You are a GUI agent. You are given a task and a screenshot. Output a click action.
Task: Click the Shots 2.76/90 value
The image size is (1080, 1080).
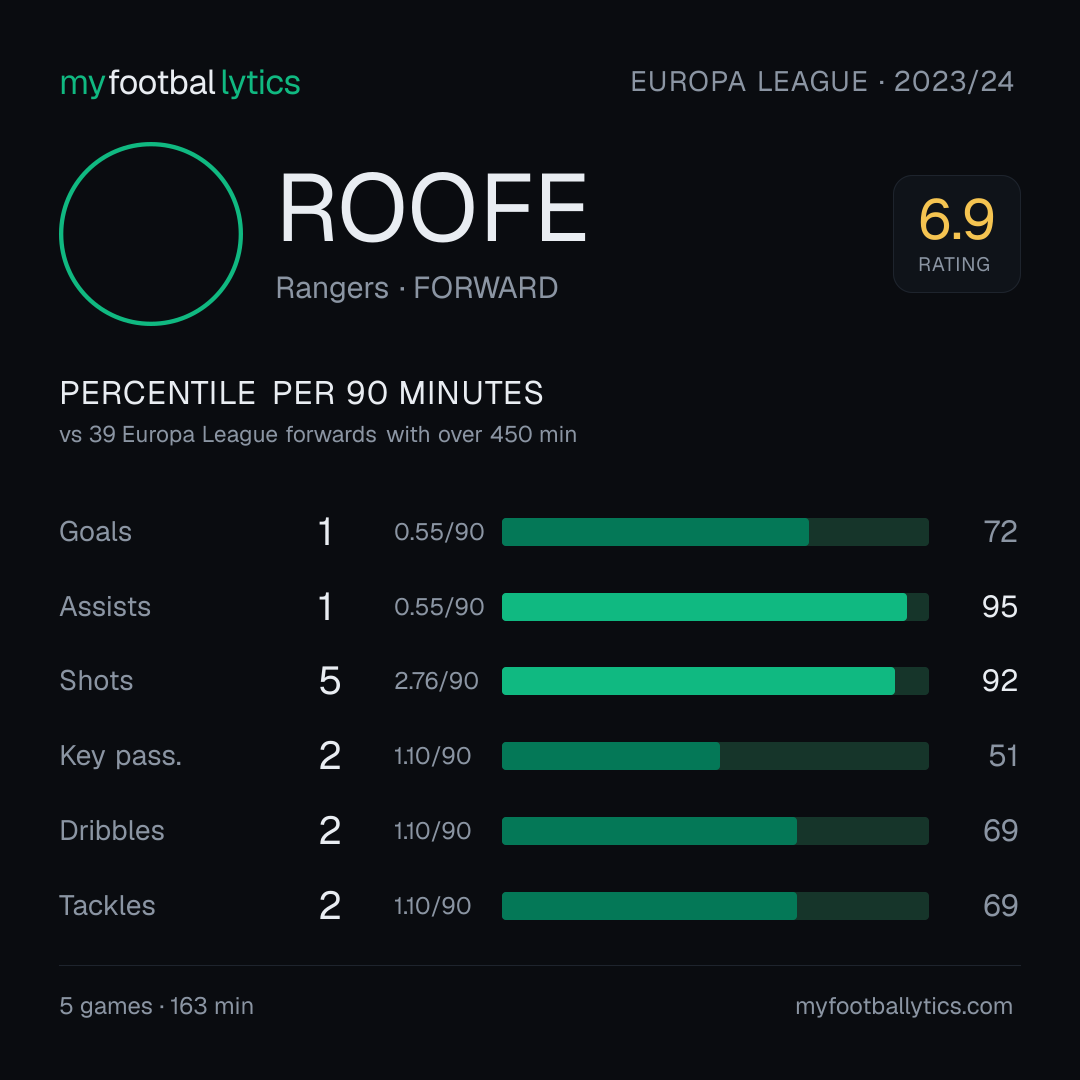(x=436, y=681)
